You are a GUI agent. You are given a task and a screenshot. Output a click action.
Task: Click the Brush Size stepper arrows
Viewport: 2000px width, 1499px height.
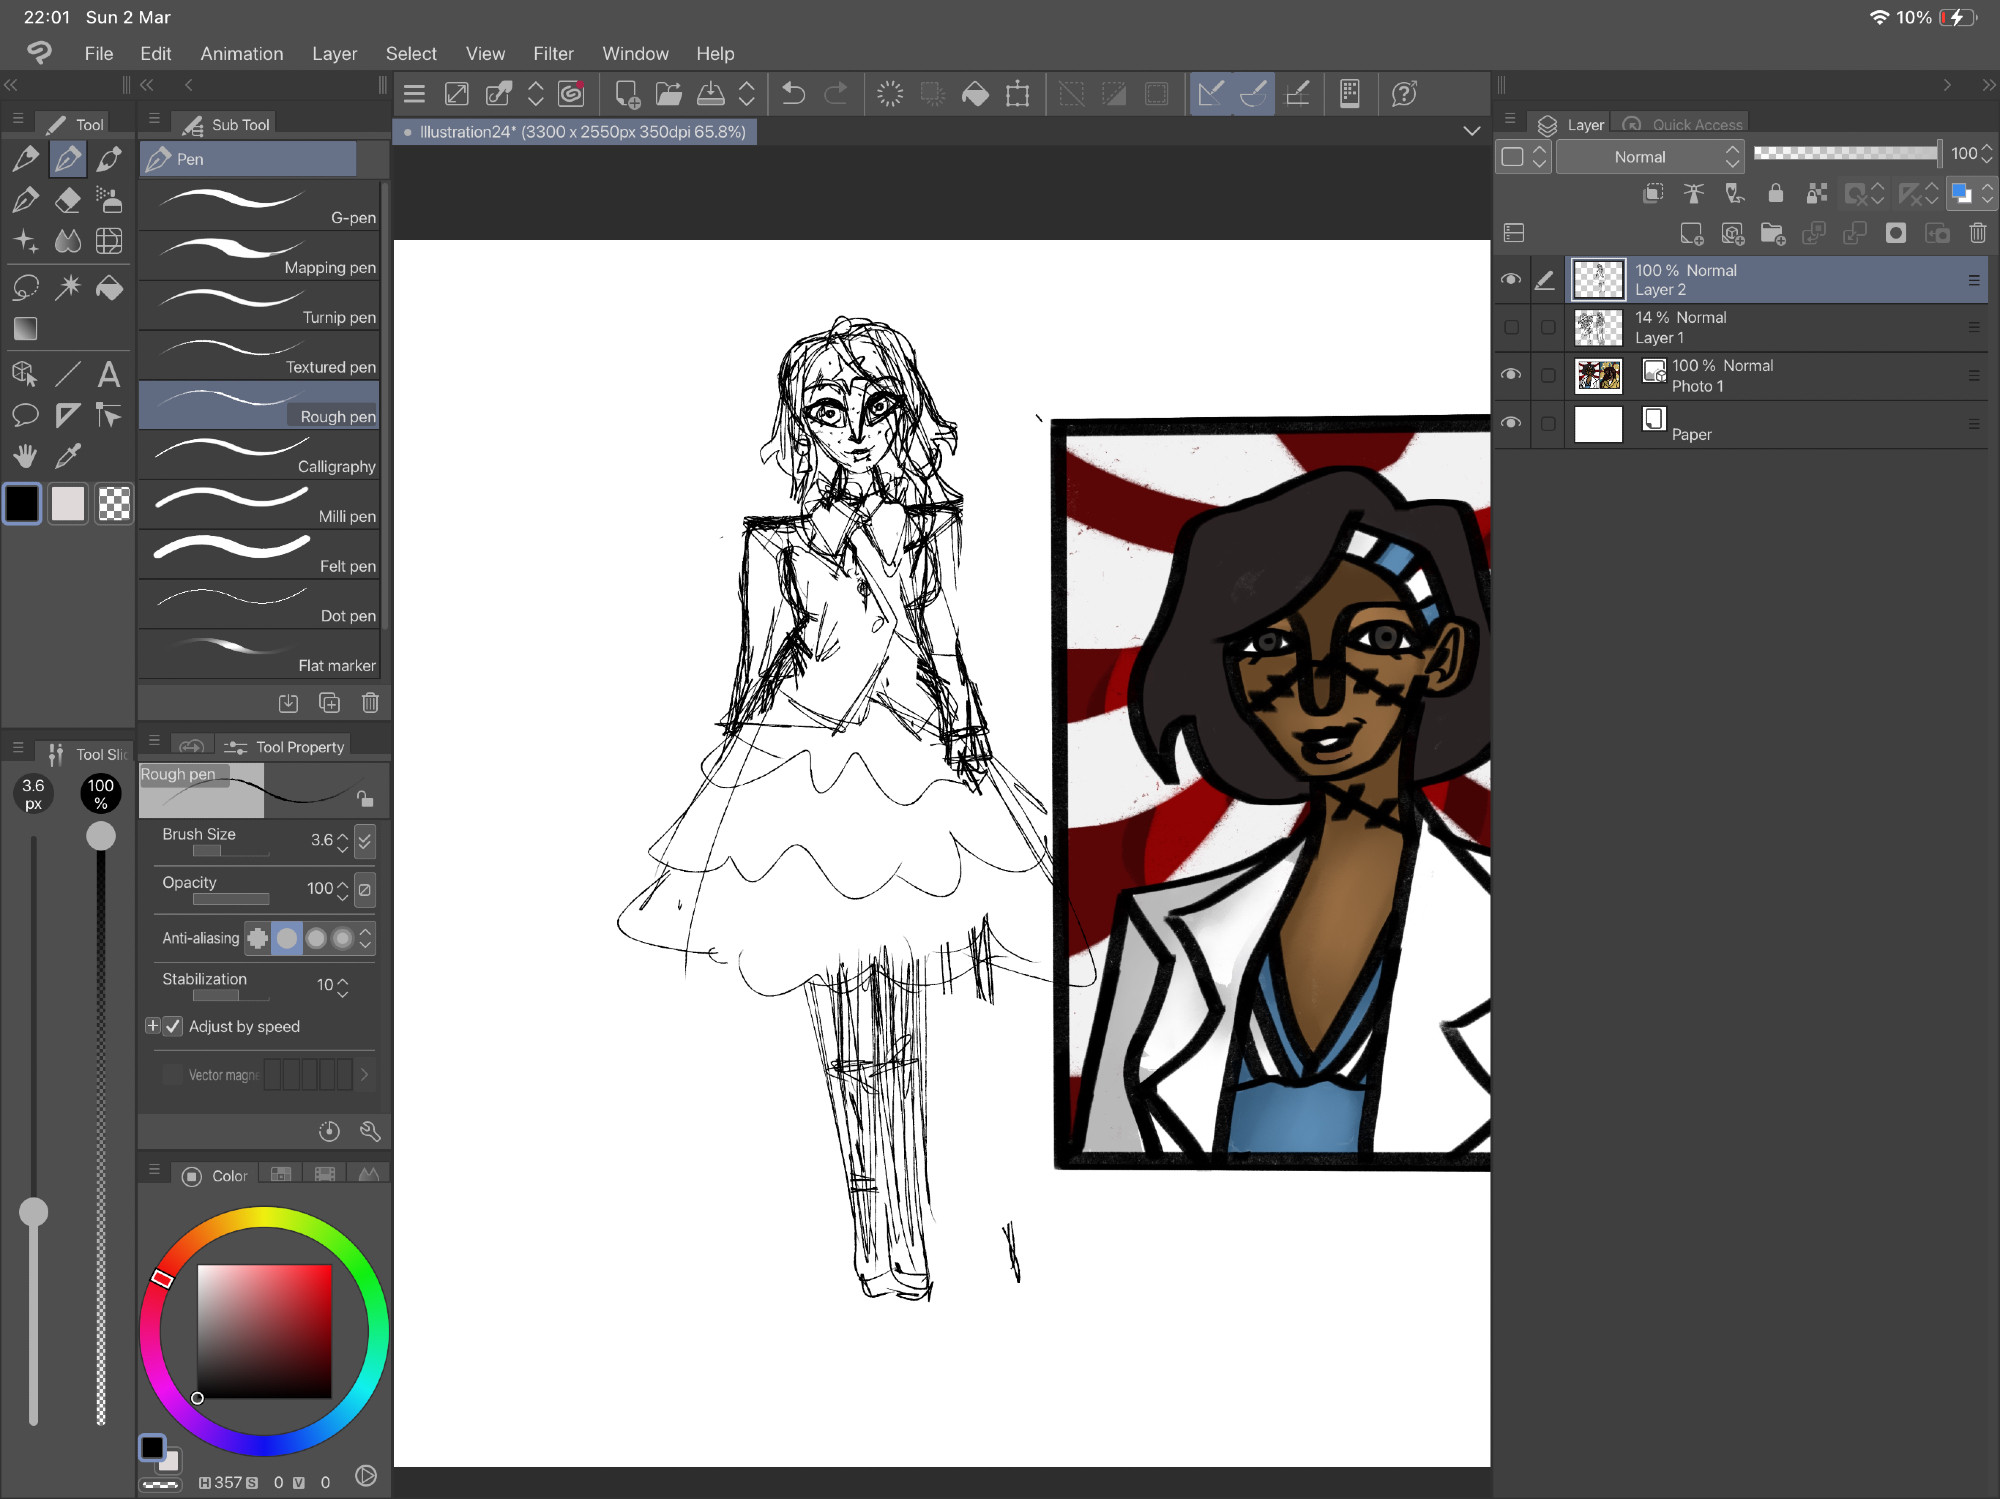pos(343,841)
